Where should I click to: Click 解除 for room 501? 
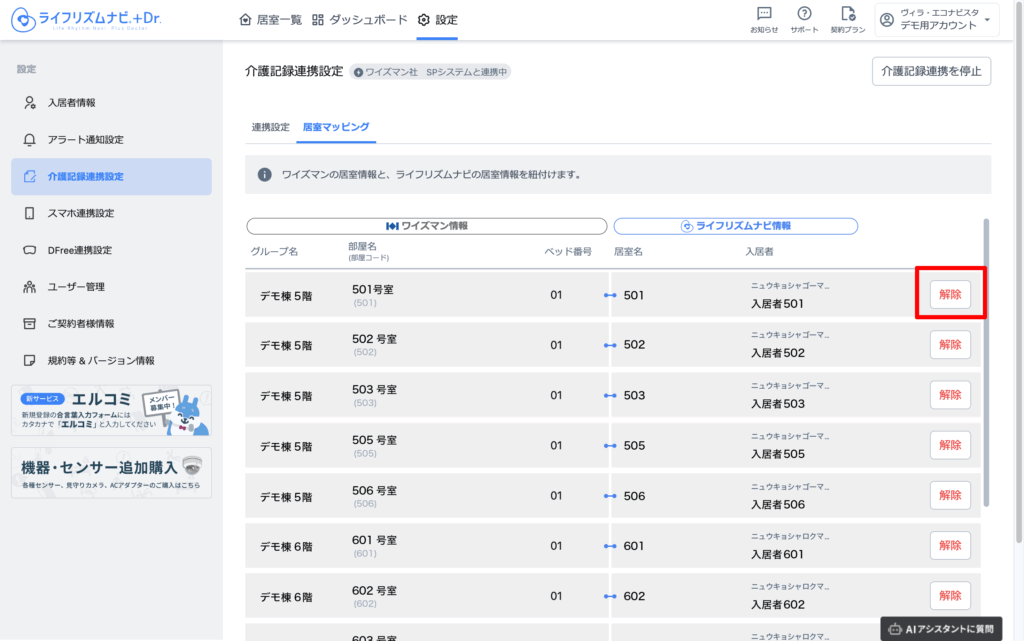click(x=950, y=294)
